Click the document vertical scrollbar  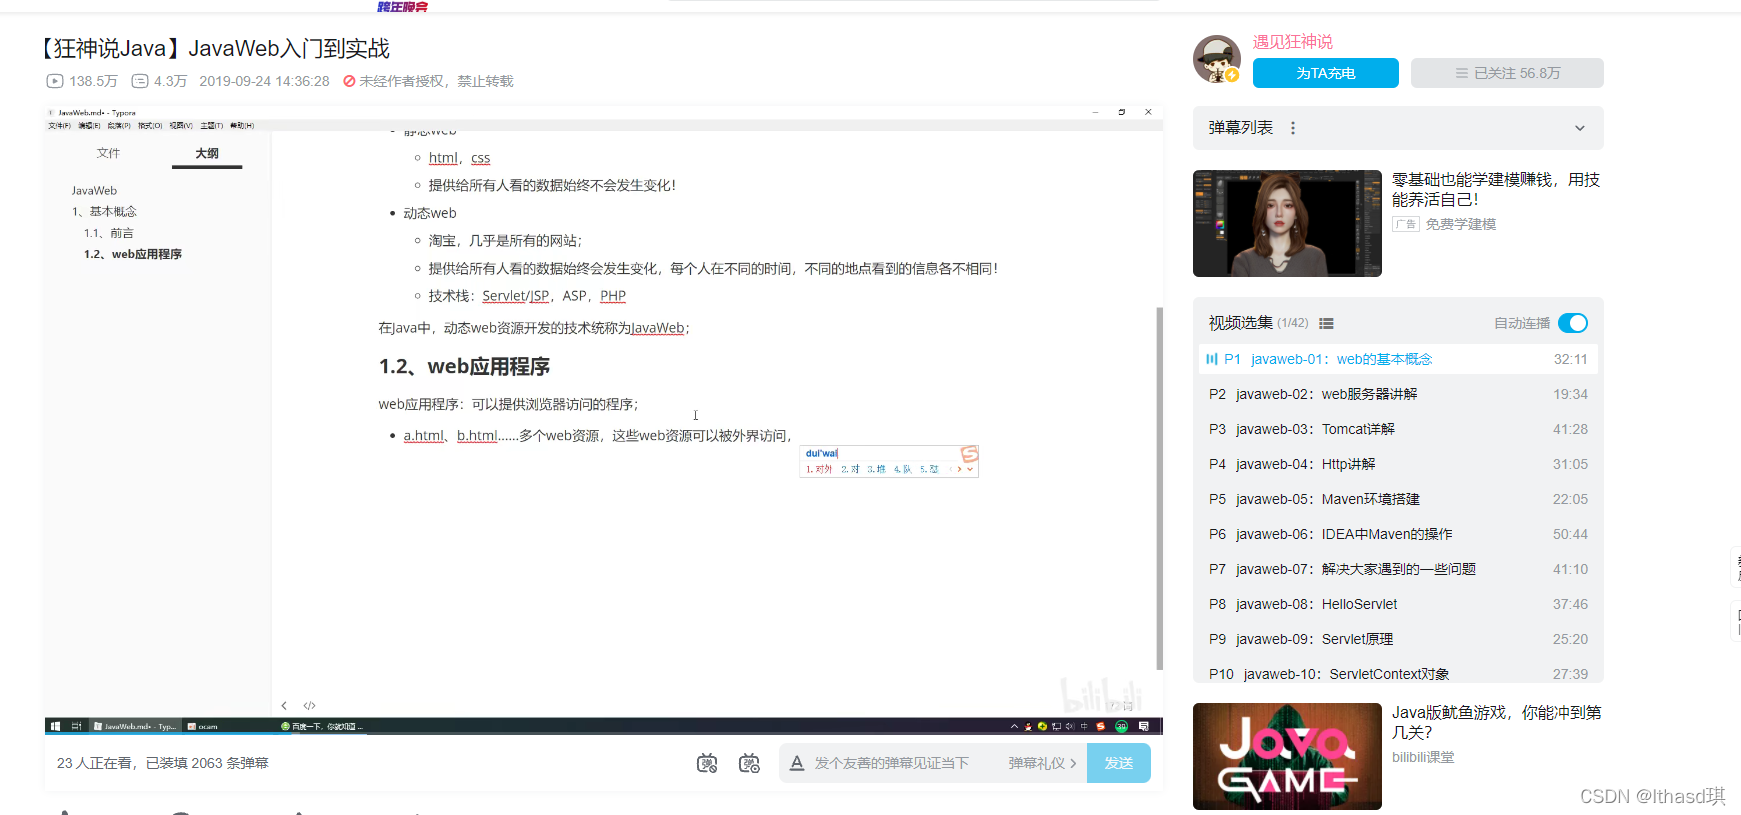point(1159,488)
